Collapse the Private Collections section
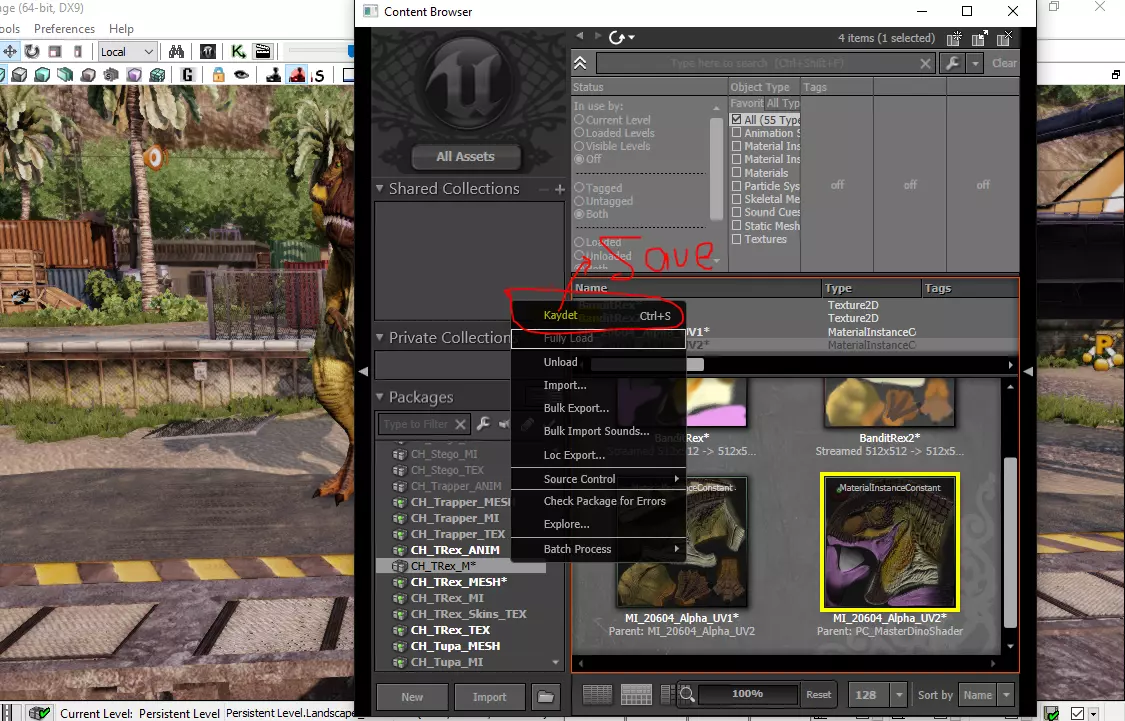Viewport: 1125px width, 721px height. pyautogui.click(x=380, y=337)
